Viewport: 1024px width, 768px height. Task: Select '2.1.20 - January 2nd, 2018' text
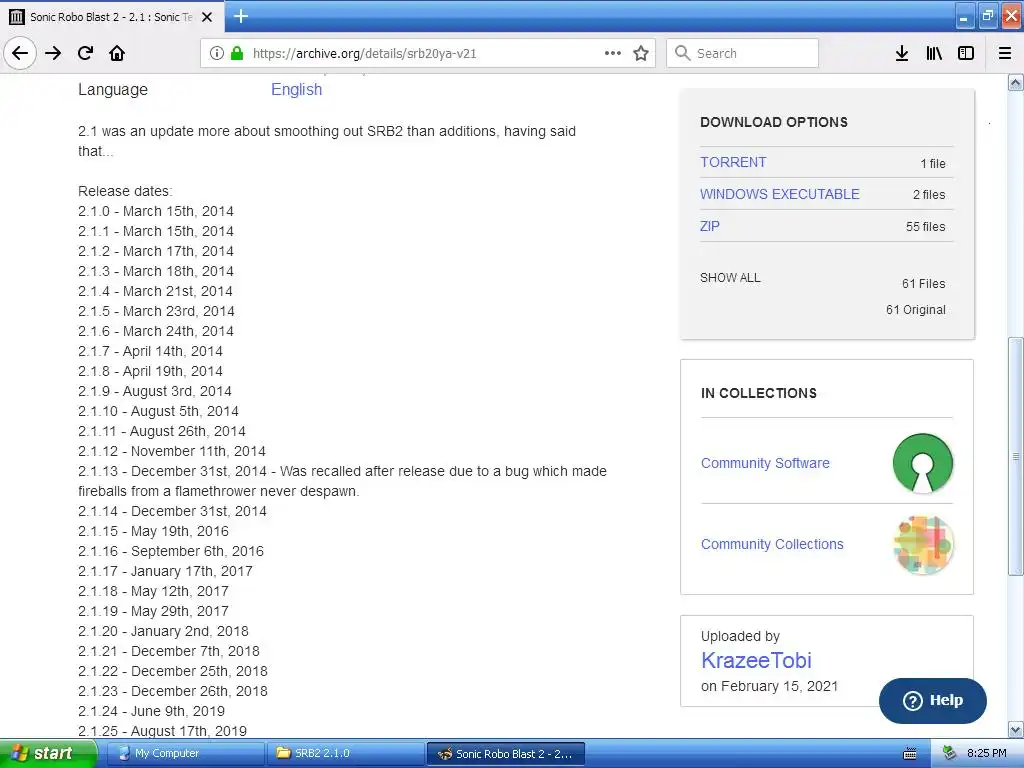pyautogui.click(x=163, y=631)
